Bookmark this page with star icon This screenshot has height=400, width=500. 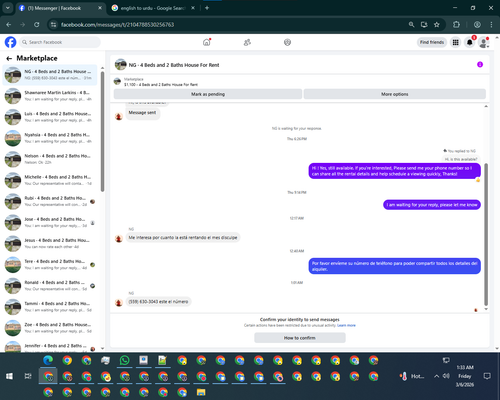(437, 25)
